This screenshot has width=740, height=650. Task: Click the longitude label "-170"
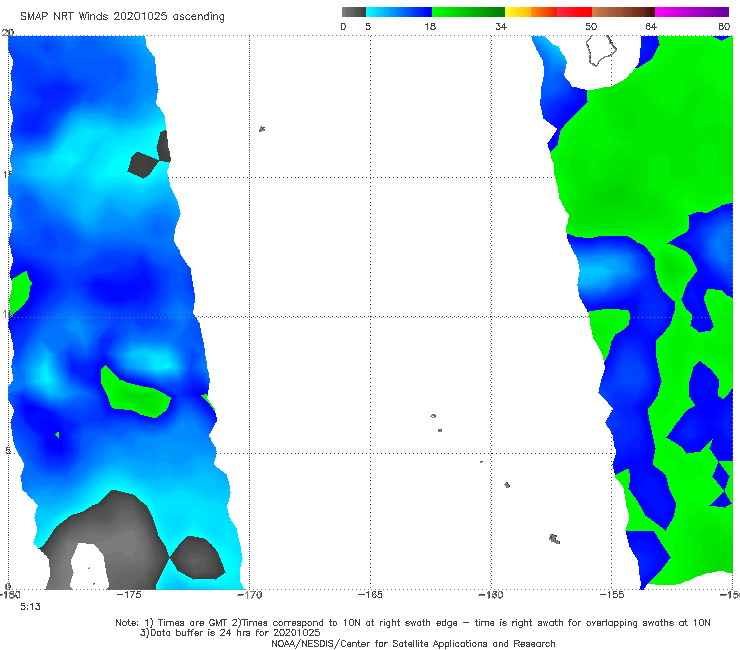click(x=250, y=594)
